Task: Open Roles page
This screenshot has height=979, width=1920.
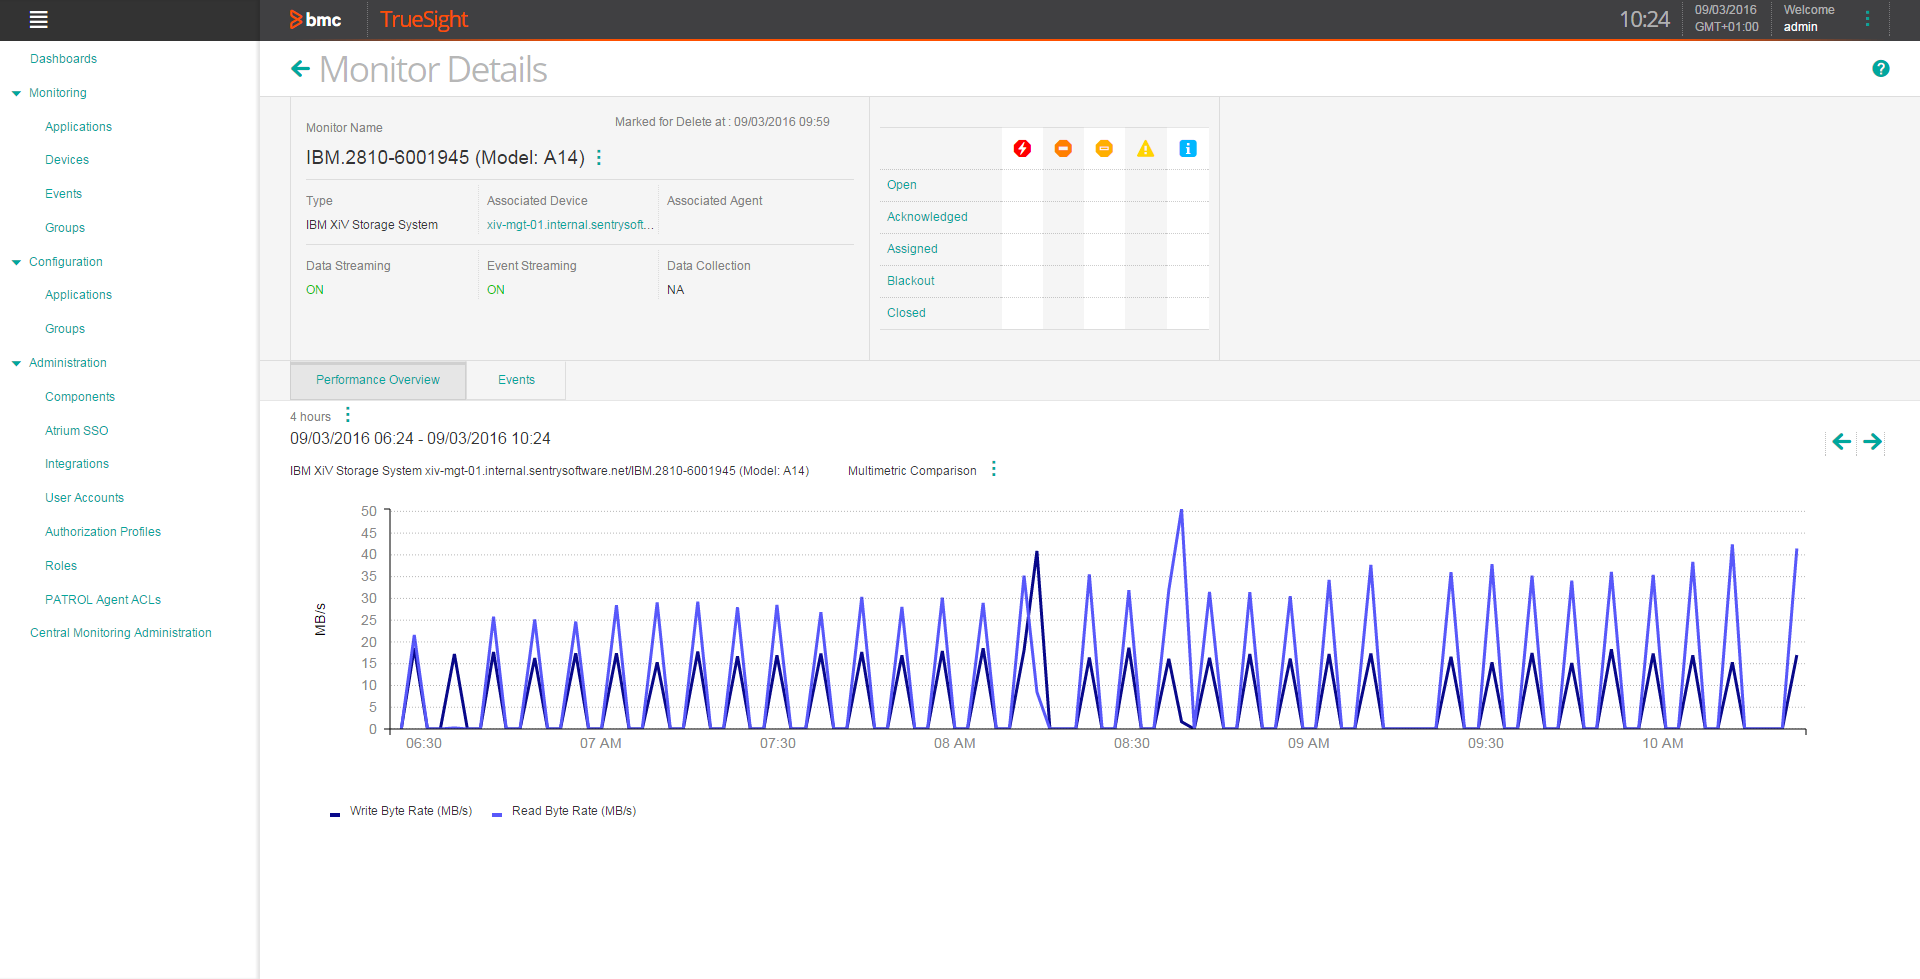Action: click(61, 566)
